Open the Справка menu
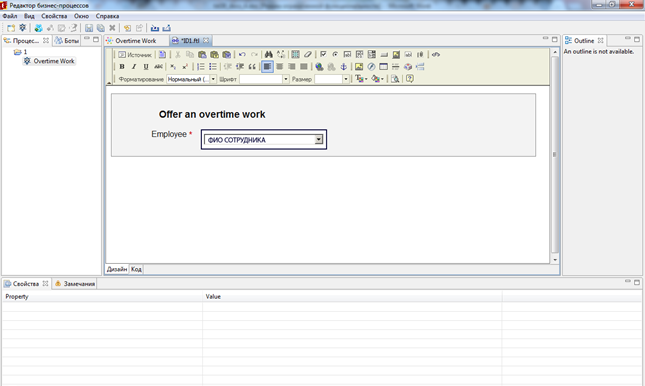 click(x=107, y=16)
